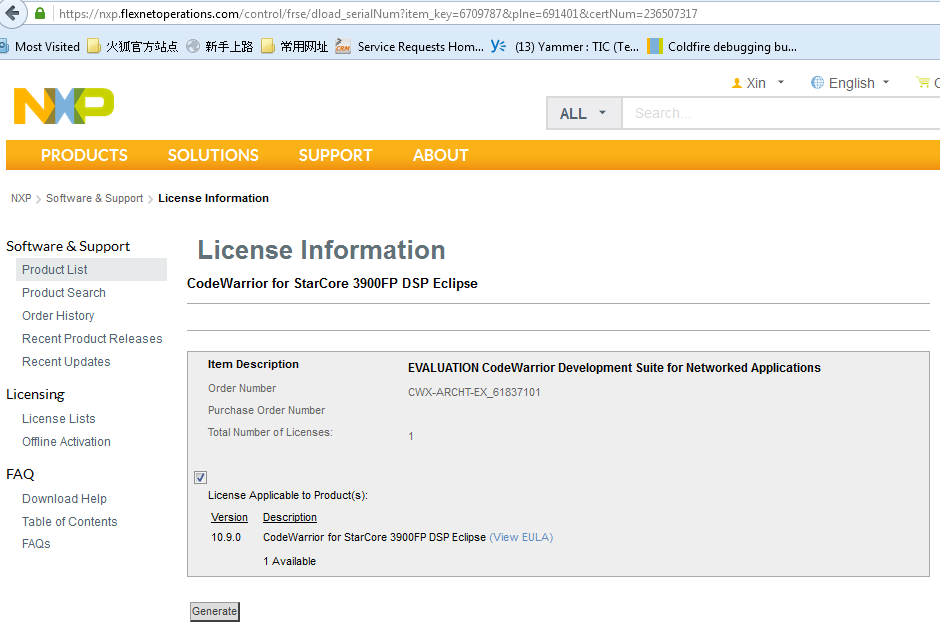The image size is (940, 632).
Task: Open the SUPPORT menu
Action: point(336,155)
